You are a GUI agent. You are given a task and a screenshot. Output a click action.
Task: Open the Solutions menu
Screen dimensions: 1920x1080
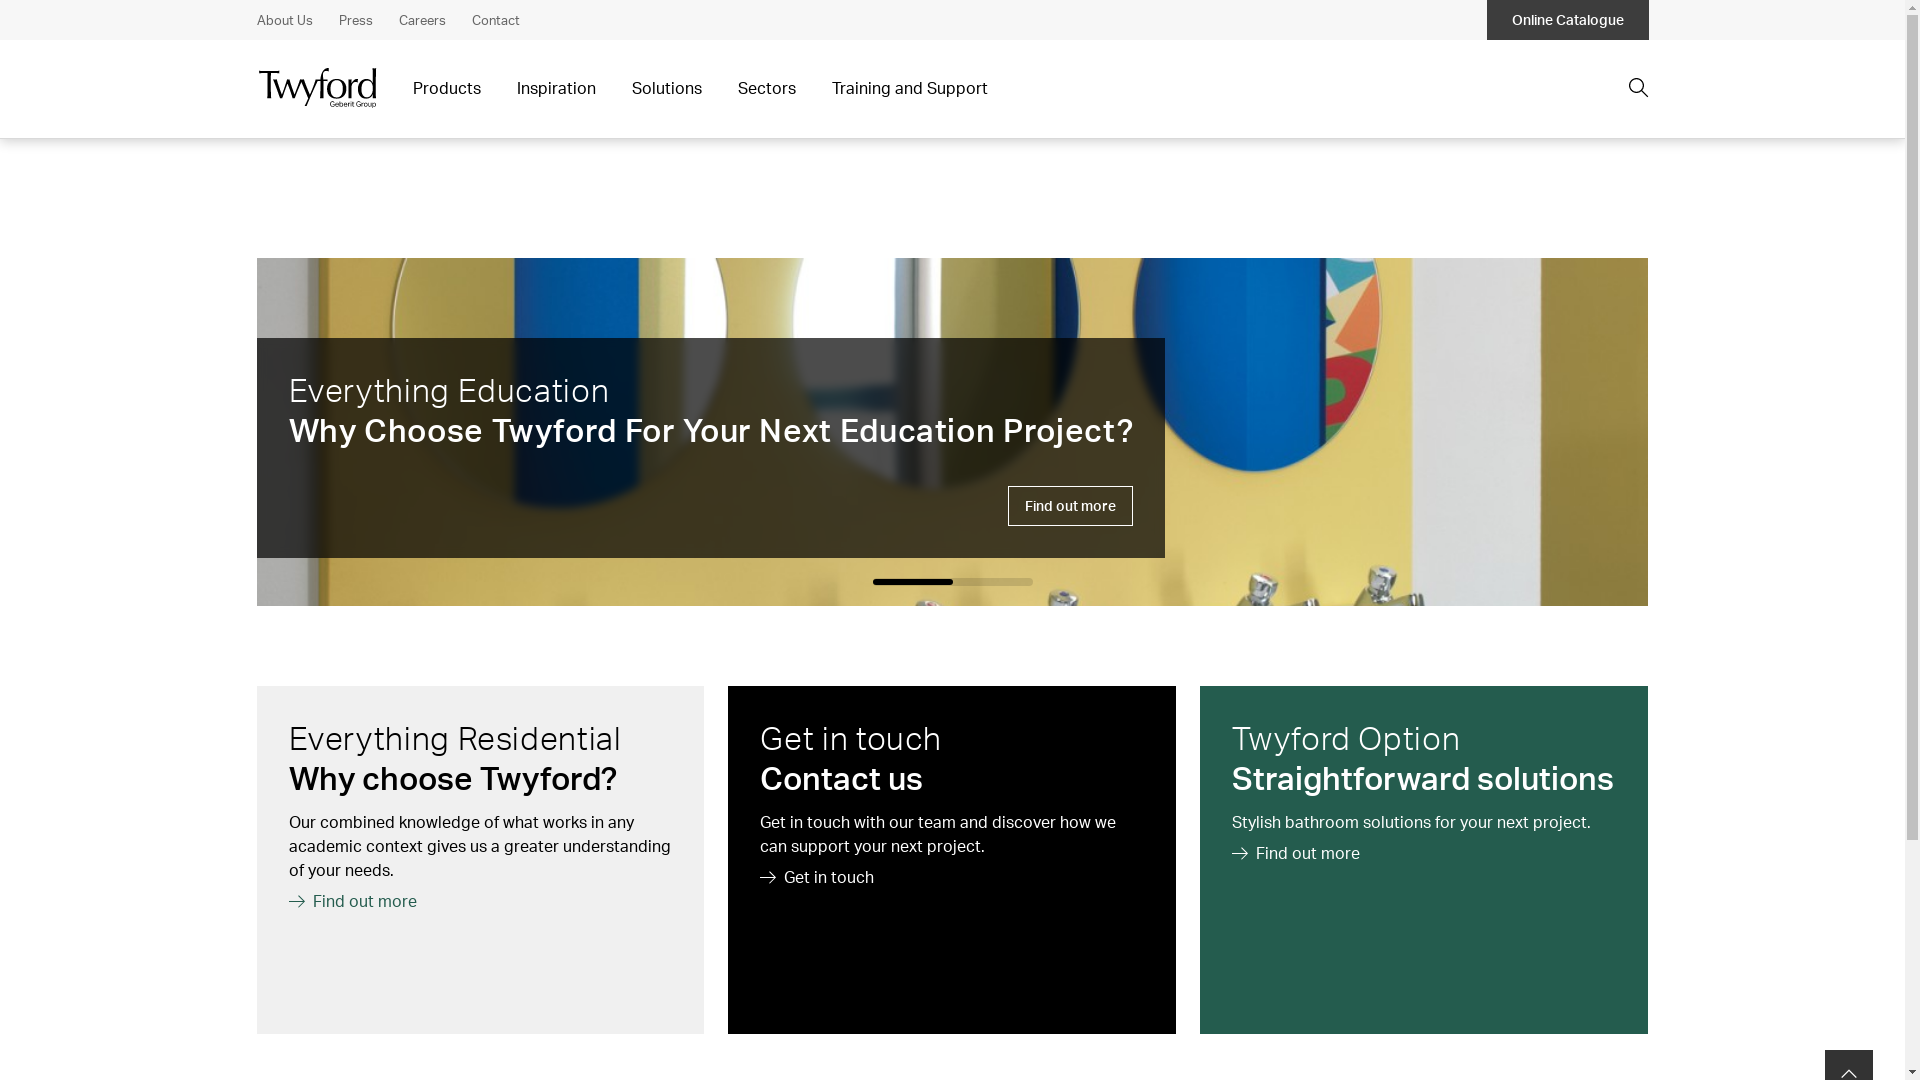[x=666, y=88]
